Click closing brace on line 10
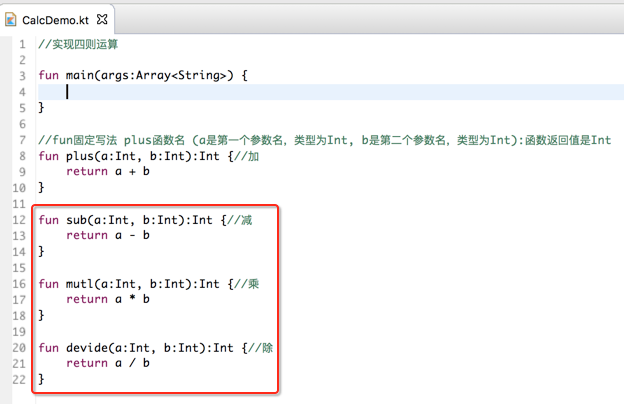The image size is (624, 404). click(x=41, y=187)
